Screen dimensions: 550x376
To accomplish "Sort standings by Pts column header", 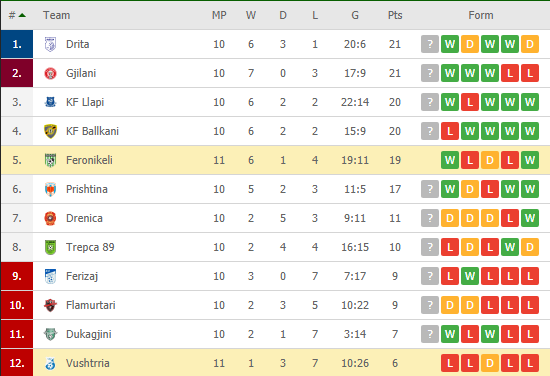I will click(x=395, y=15).
